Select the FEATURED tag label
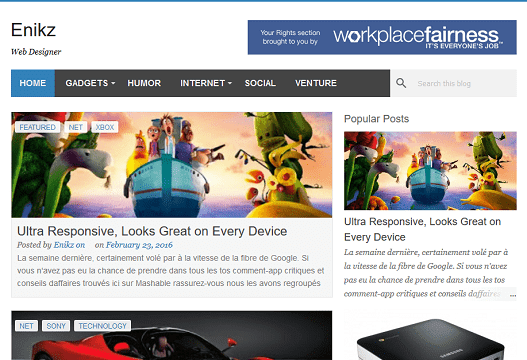Image resolution: width=527 pixels, height=360 pixels. point(37,127)
